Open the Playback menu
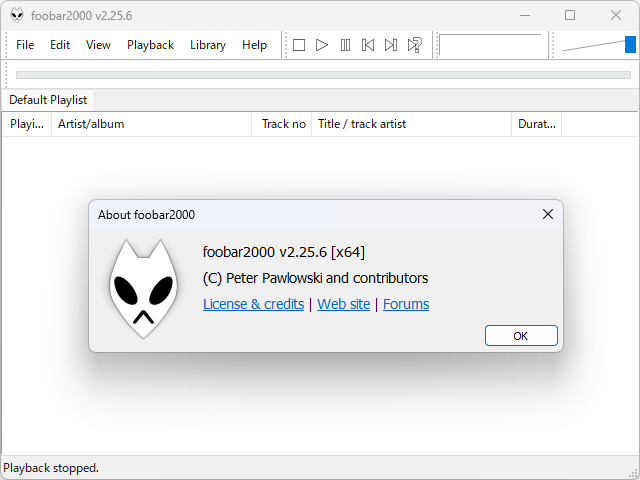Viewport: 640px width, 480px height. pyautogui.click(x=150, y=45)
